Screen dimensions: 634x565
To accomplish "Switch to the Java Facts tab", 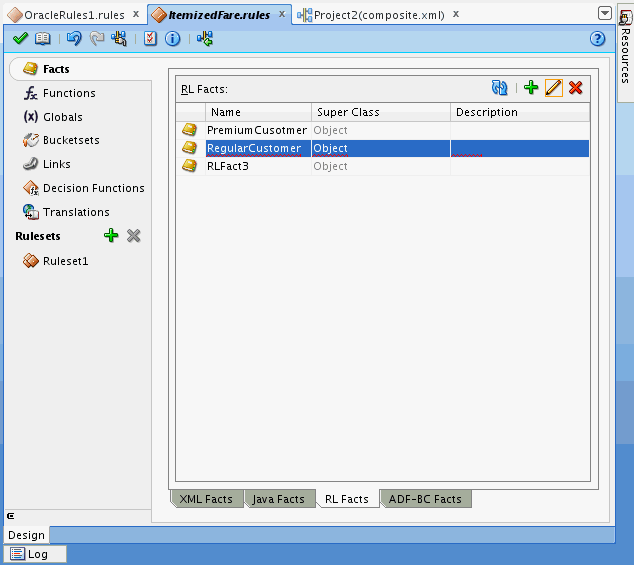I will pyautogui.click(x=279, y=499).
